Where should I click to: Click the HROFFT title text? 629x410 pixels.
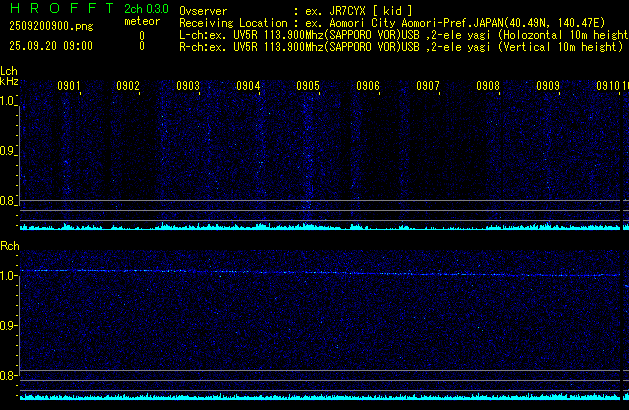[60, 9]
